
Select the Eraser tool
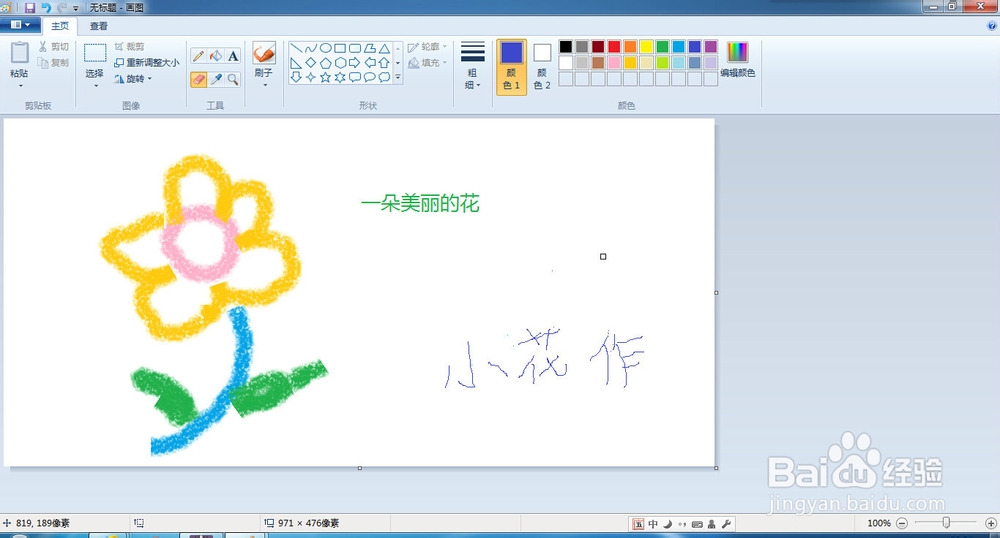coord(199,80)
